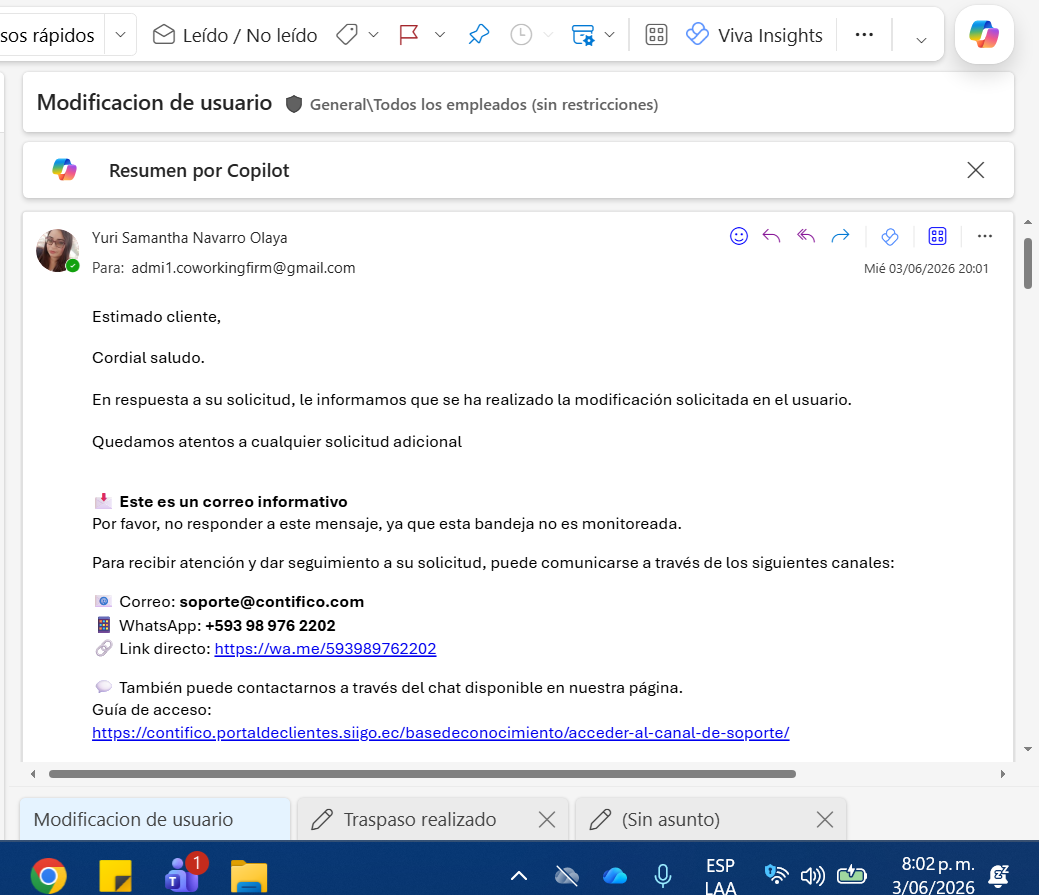The height and width of the screenshot is (895, 1039).
Task: Open Google Chrome from taskbar
Action: click(x=48, y=876)
